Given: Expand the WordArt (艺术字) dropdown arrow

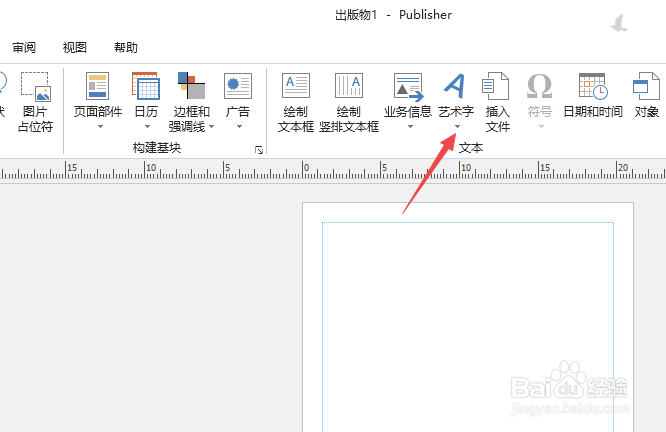Looking at the screenshot, I should [457, 127].
